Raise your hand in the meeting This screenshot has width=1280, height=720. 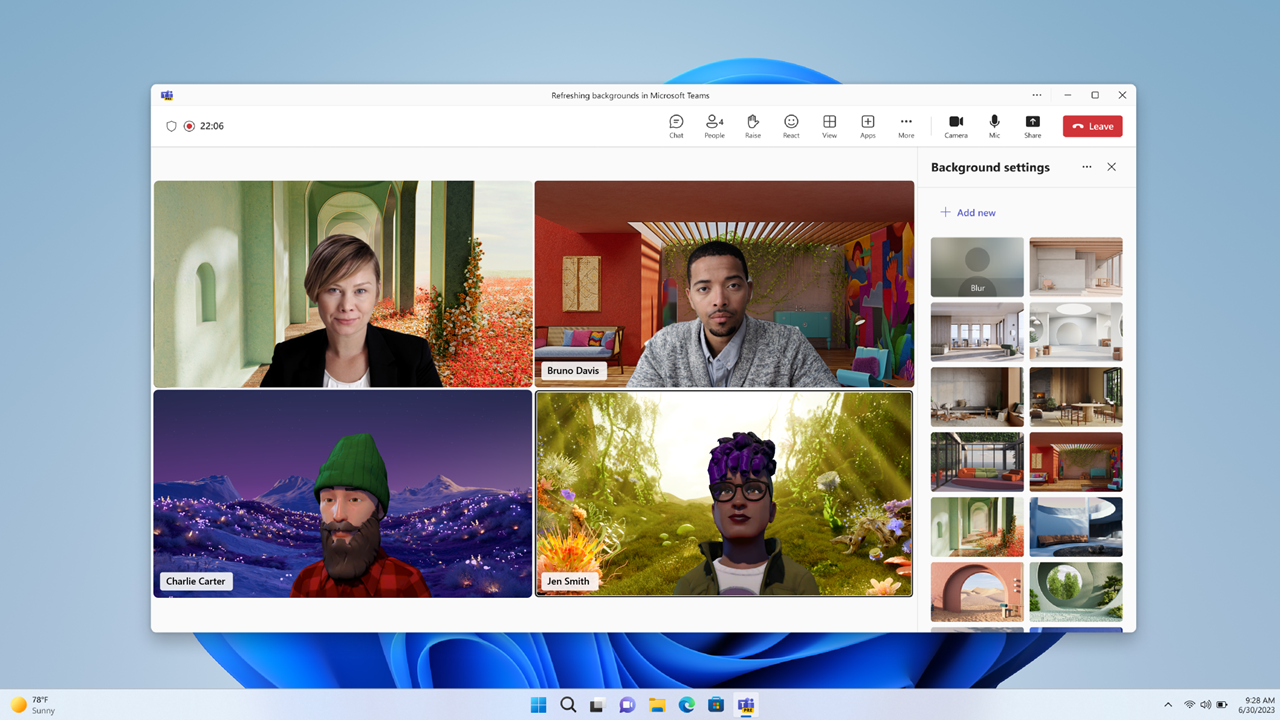tap(753, 126)
